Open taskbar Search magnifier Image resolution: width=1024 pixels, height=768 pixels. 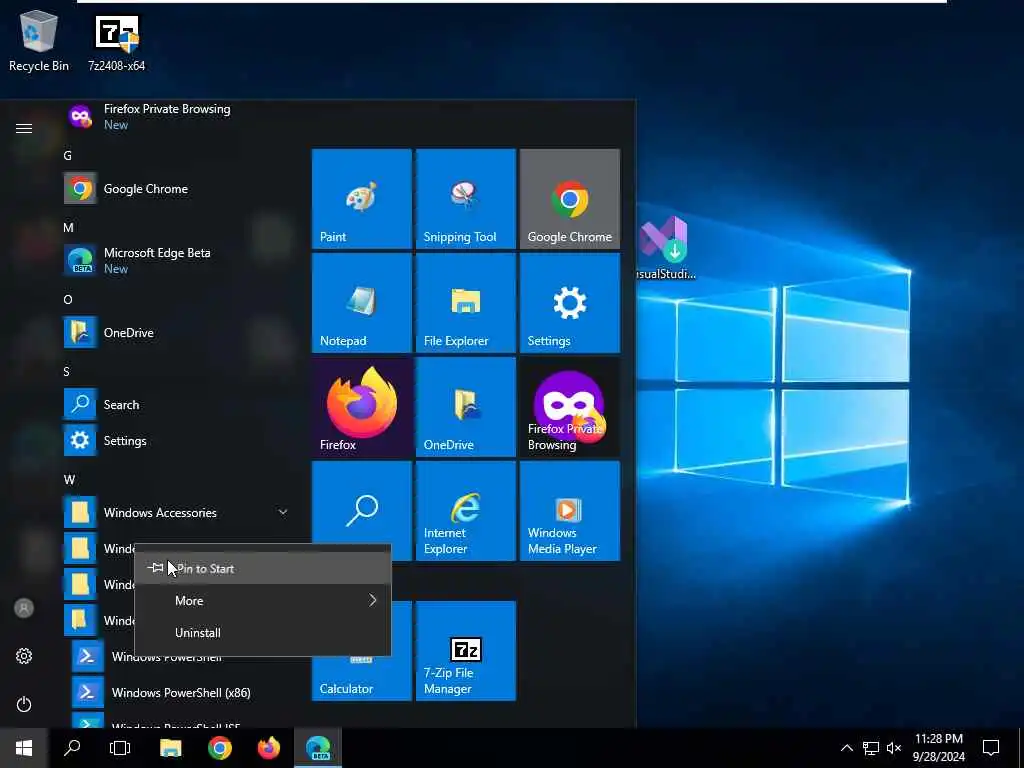point(72,748)
